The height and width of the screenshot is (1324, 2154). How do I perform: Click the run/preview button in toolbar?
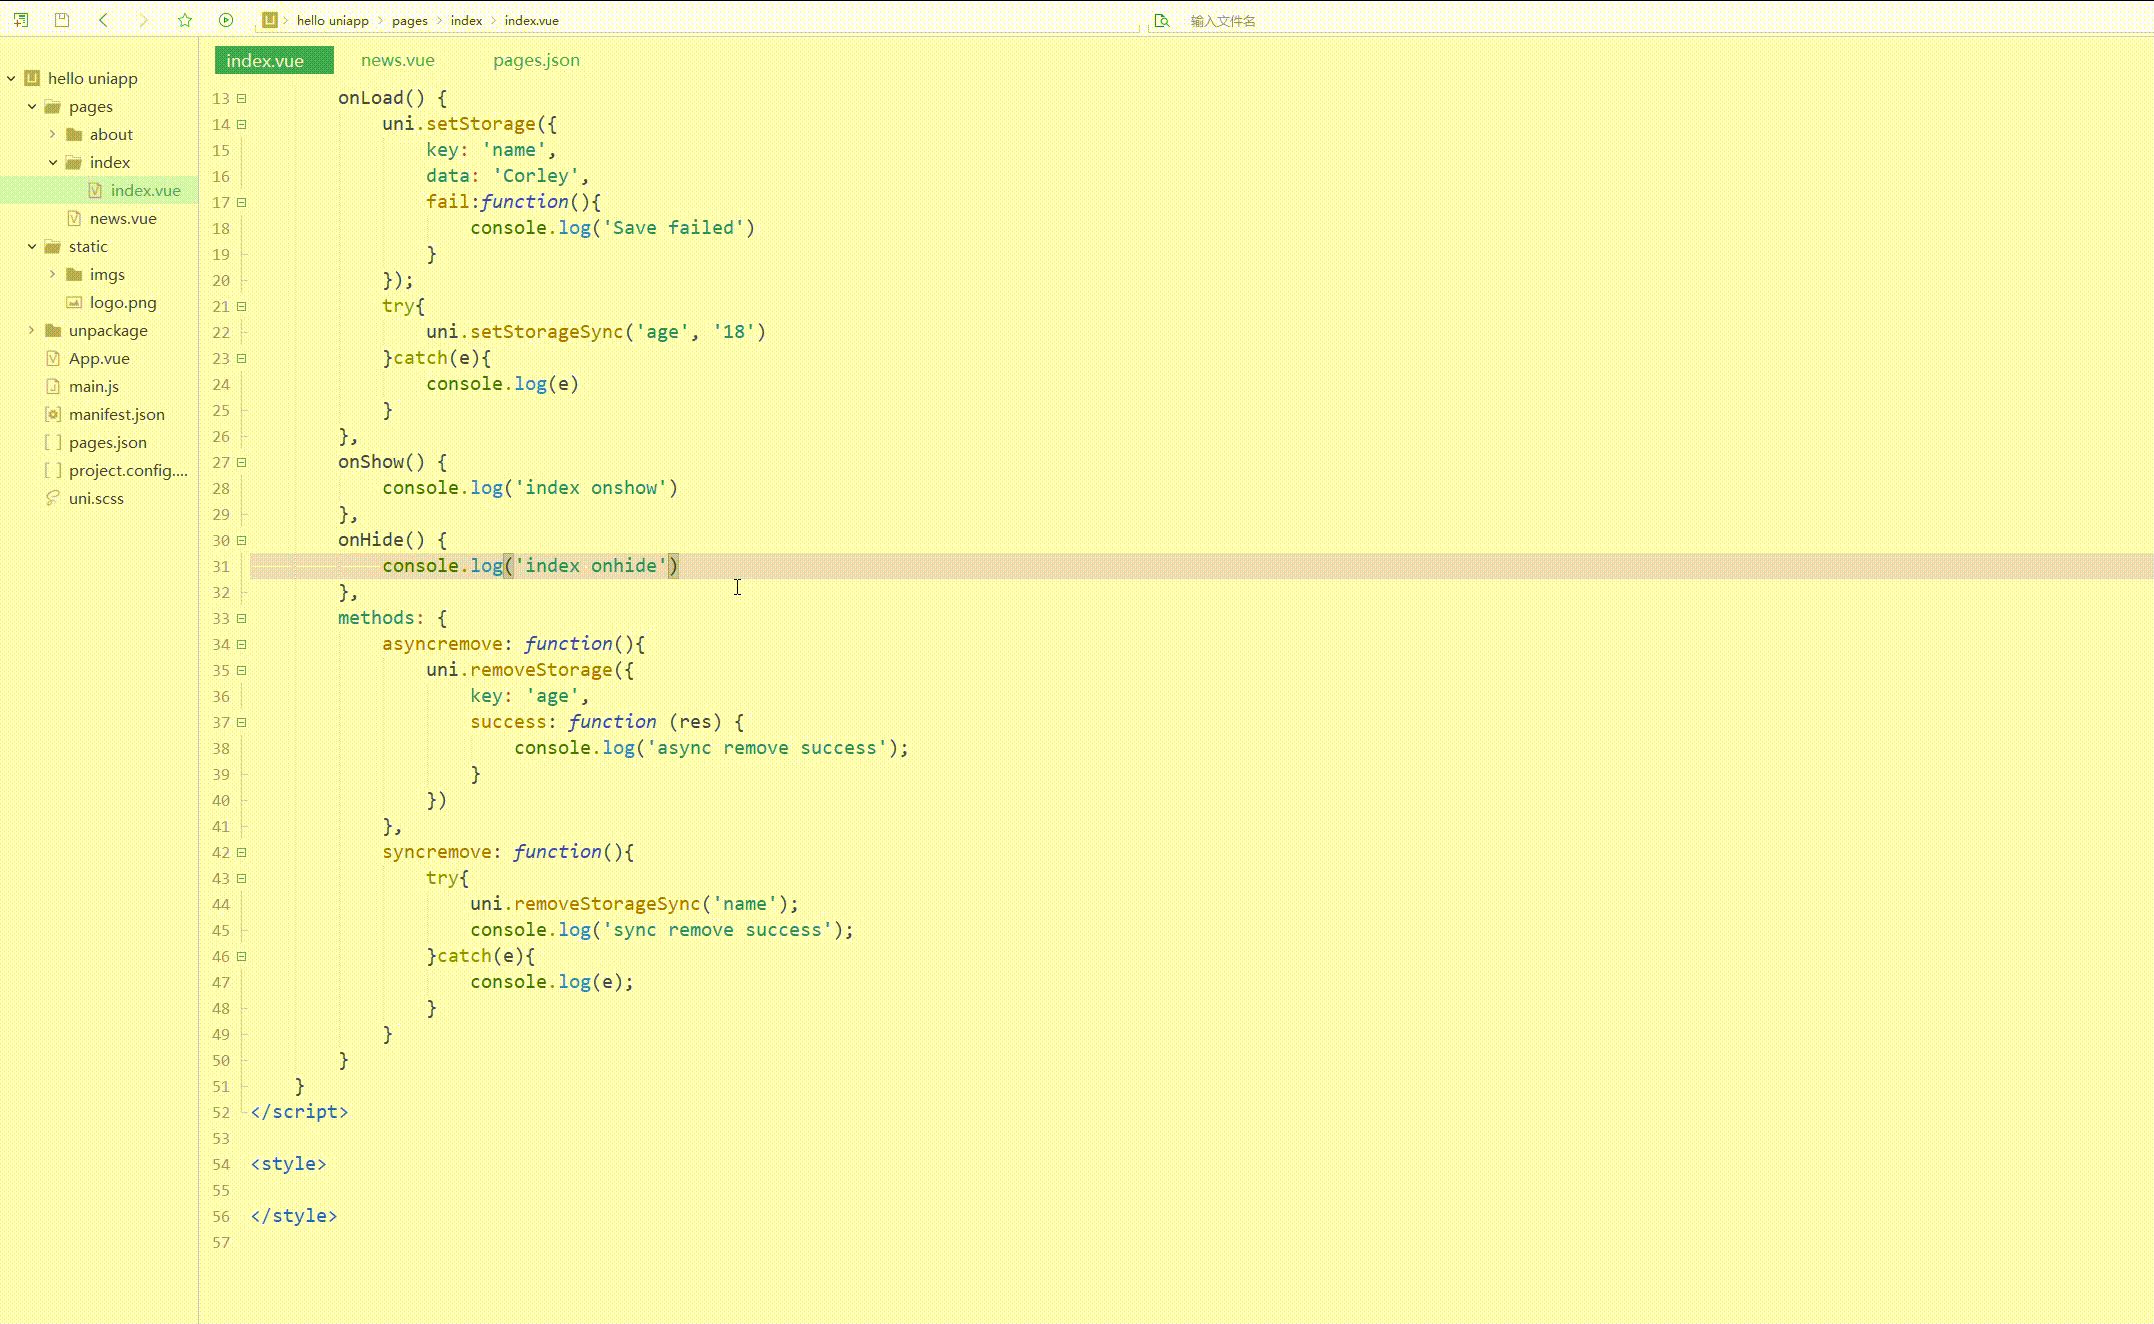(x=226, y=20)
